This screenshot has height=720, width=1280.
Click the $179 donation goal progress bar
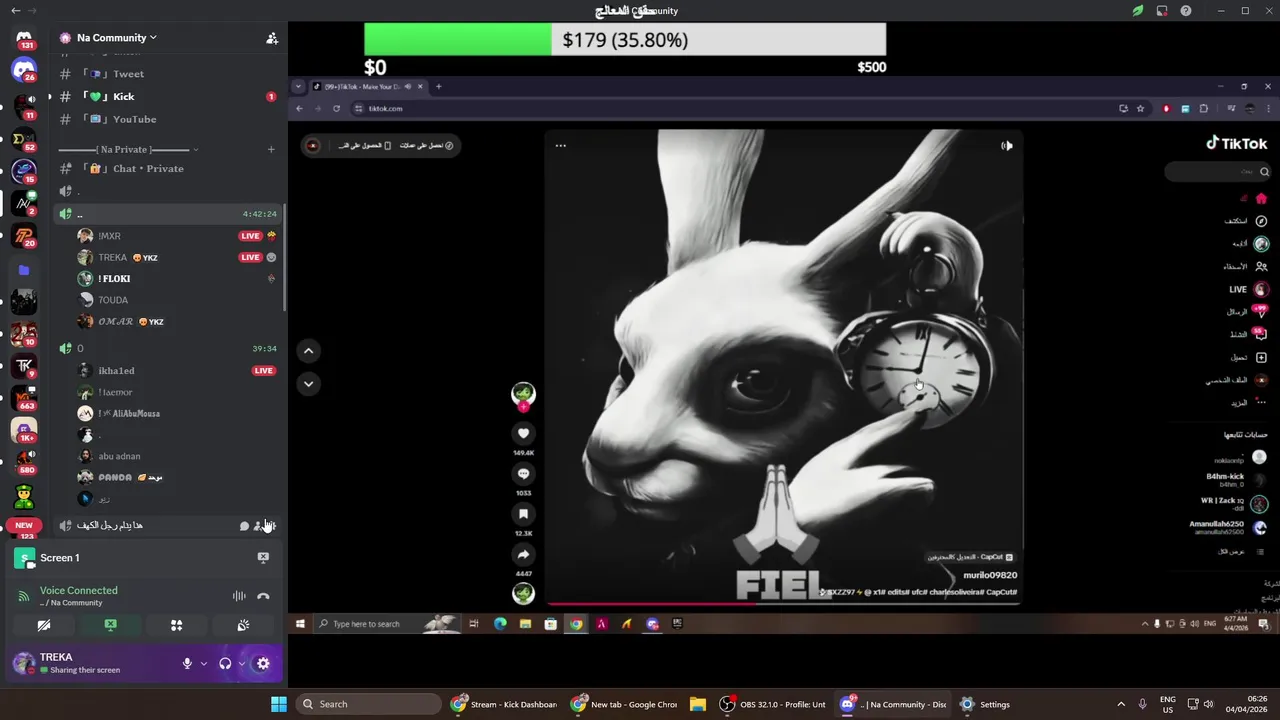pos(625,40)
